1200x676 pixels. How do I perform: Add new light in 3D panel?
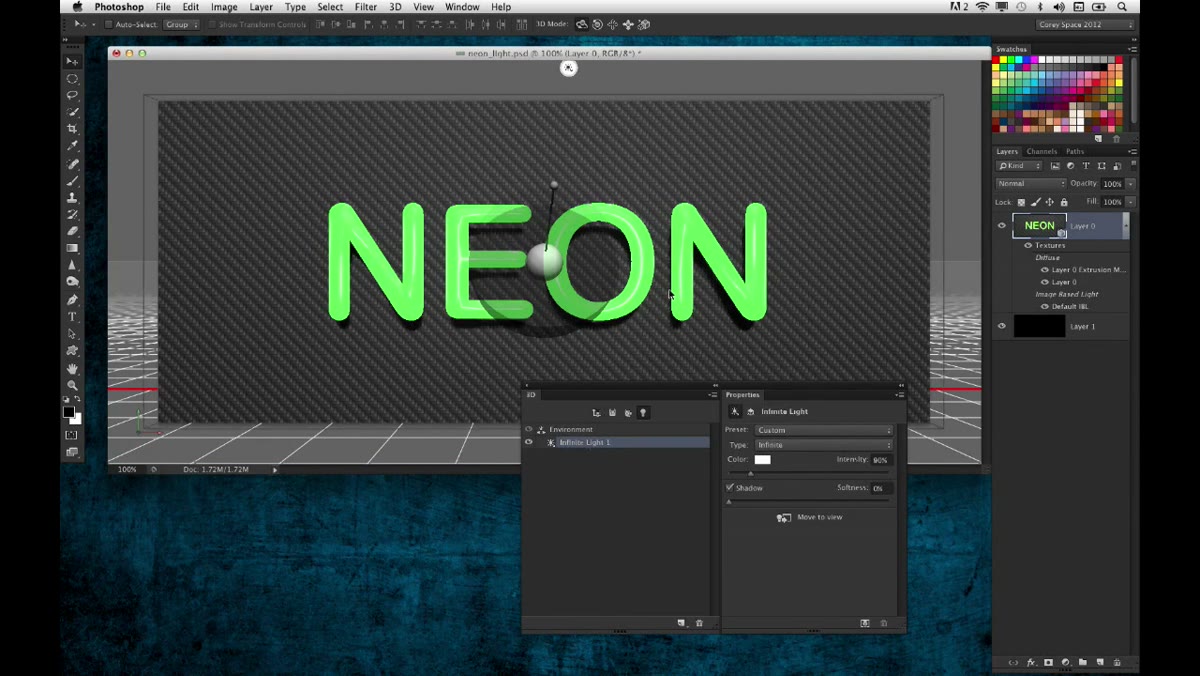pos(681,623)
